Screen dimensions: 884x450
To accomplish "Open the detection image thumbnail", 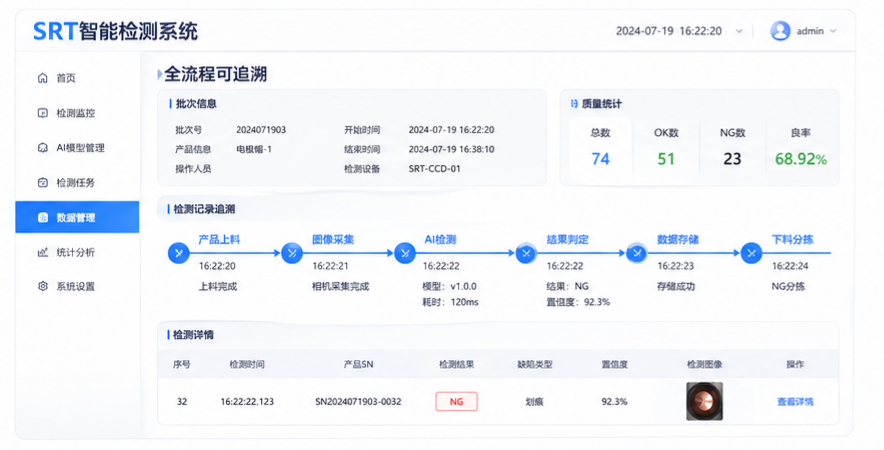I will click(x=705, y=402).
